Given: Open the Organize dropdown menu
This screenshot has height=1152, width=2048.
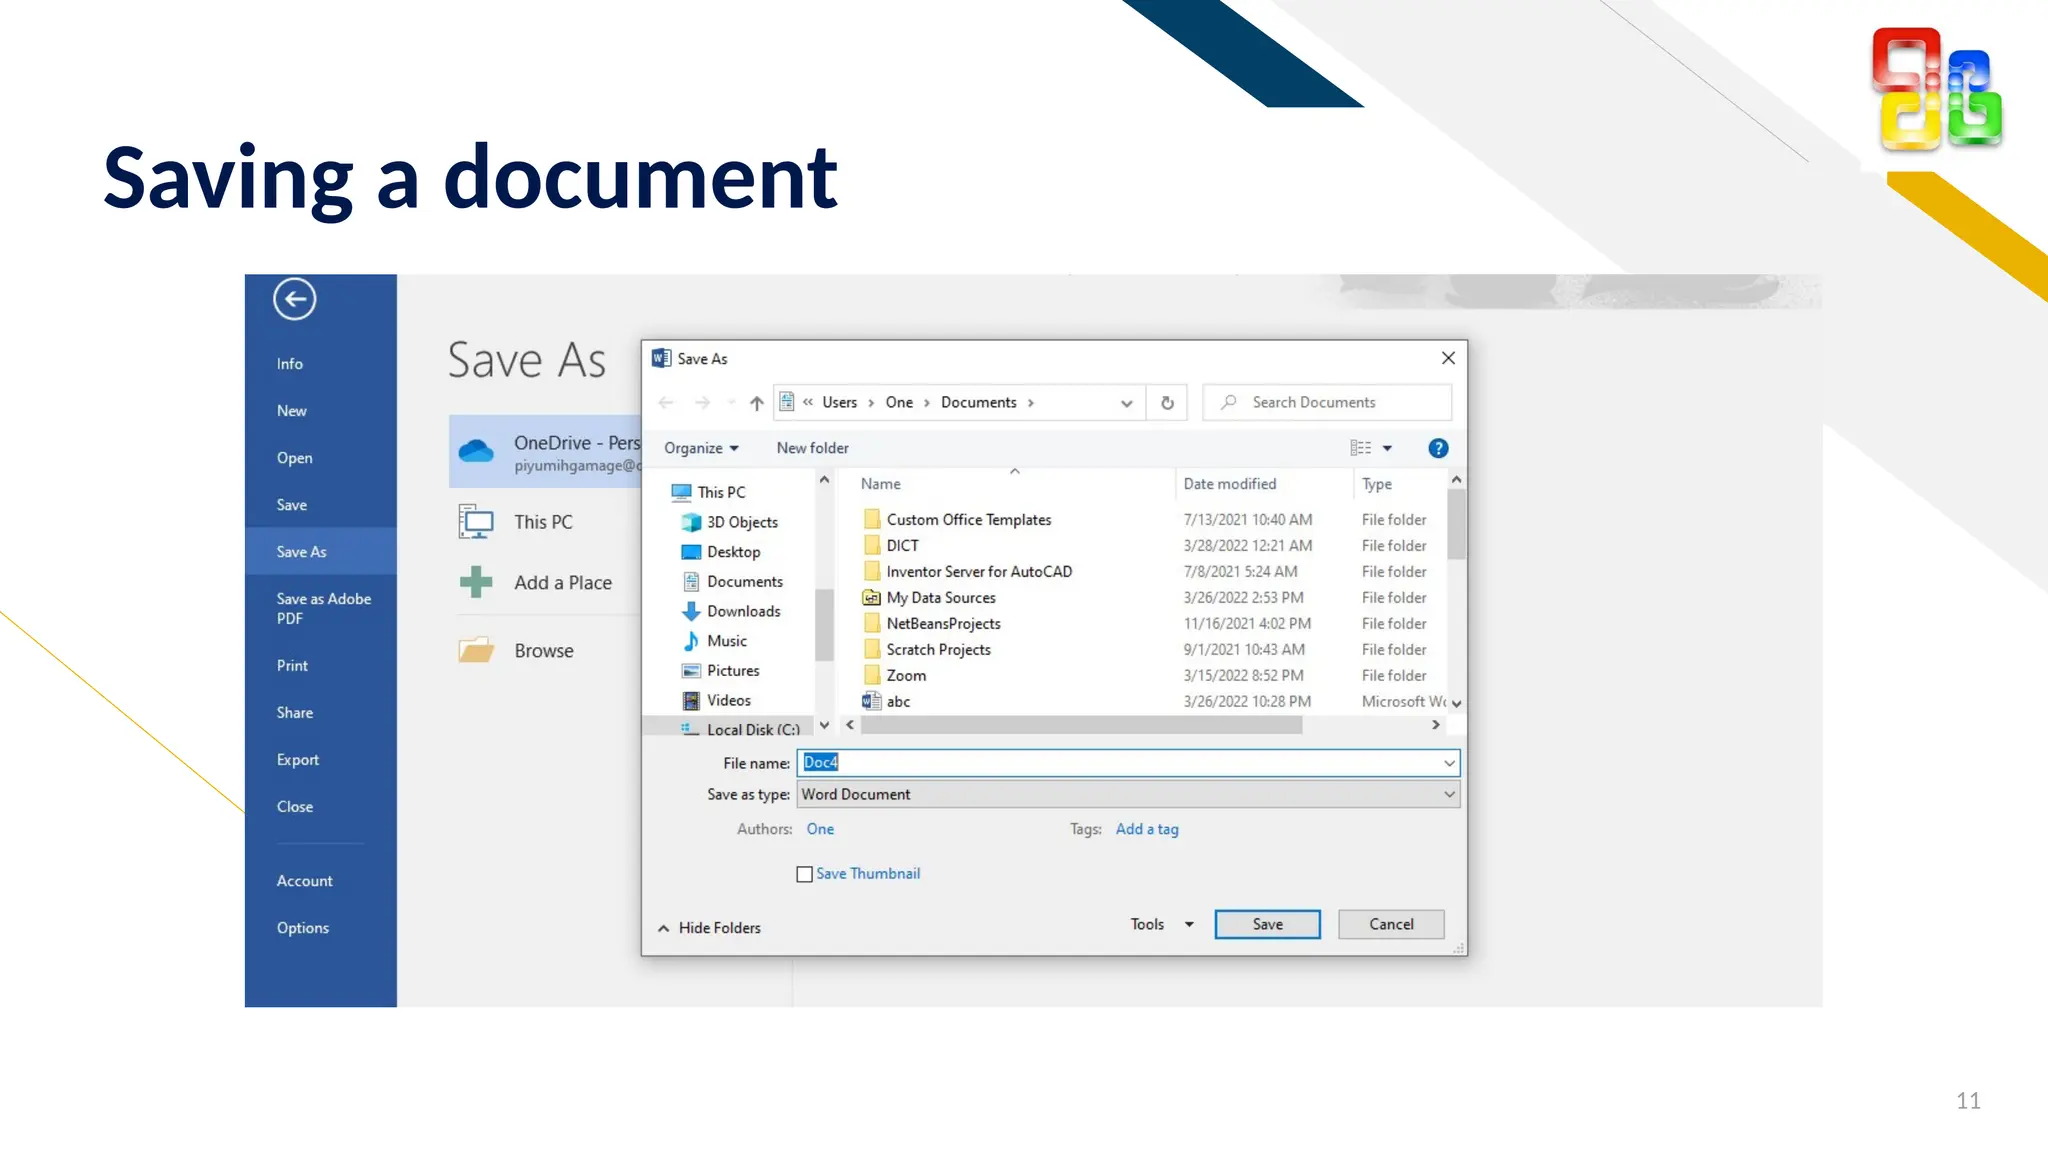Looking at the screenshot, I should coord(701,448).
